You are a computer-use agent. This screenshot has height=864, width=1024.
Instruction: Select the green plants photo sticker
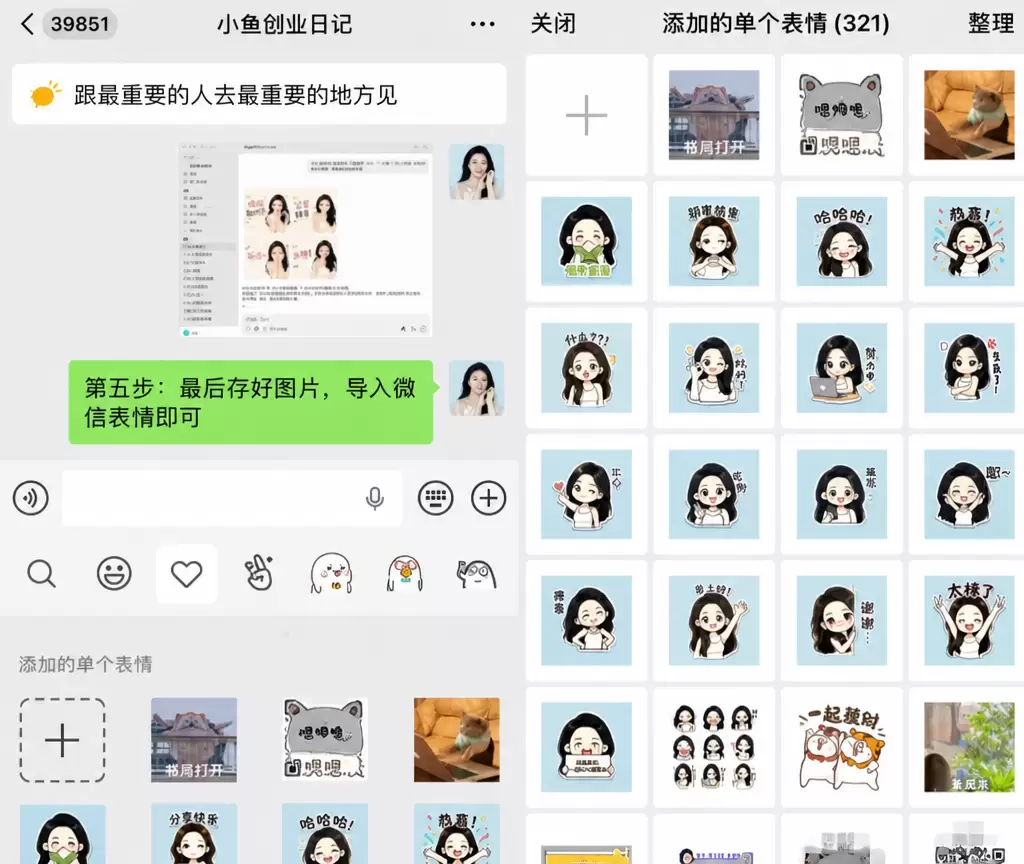pos(969,747)
